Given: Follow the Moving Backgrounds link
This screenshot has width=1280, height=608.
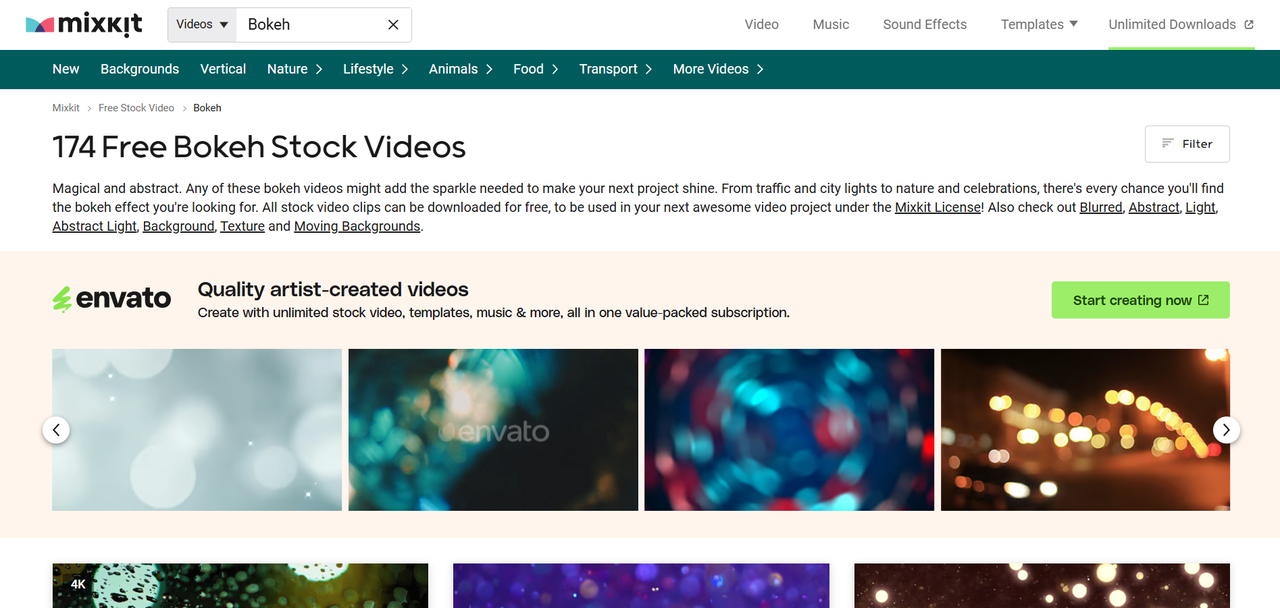Looking at the screenshot, I should tap(357, 227).
